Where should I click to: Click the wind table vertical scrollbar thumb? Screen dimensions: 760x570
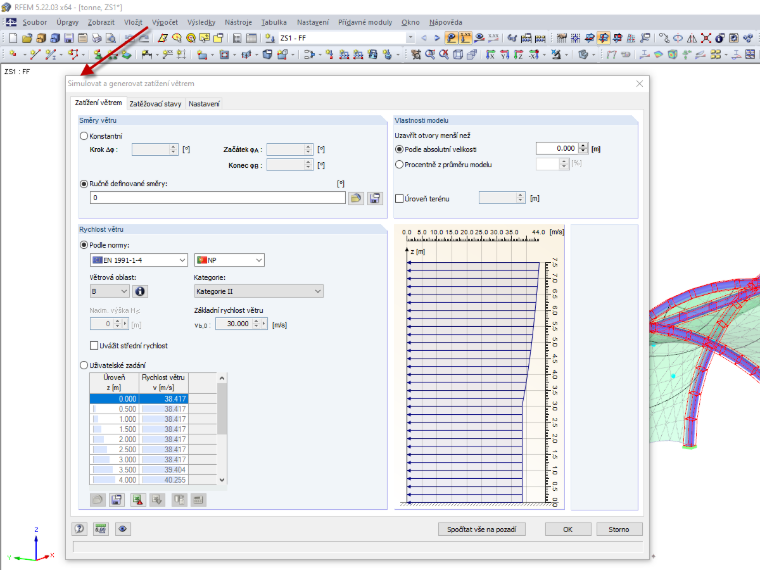coord(222,409)
